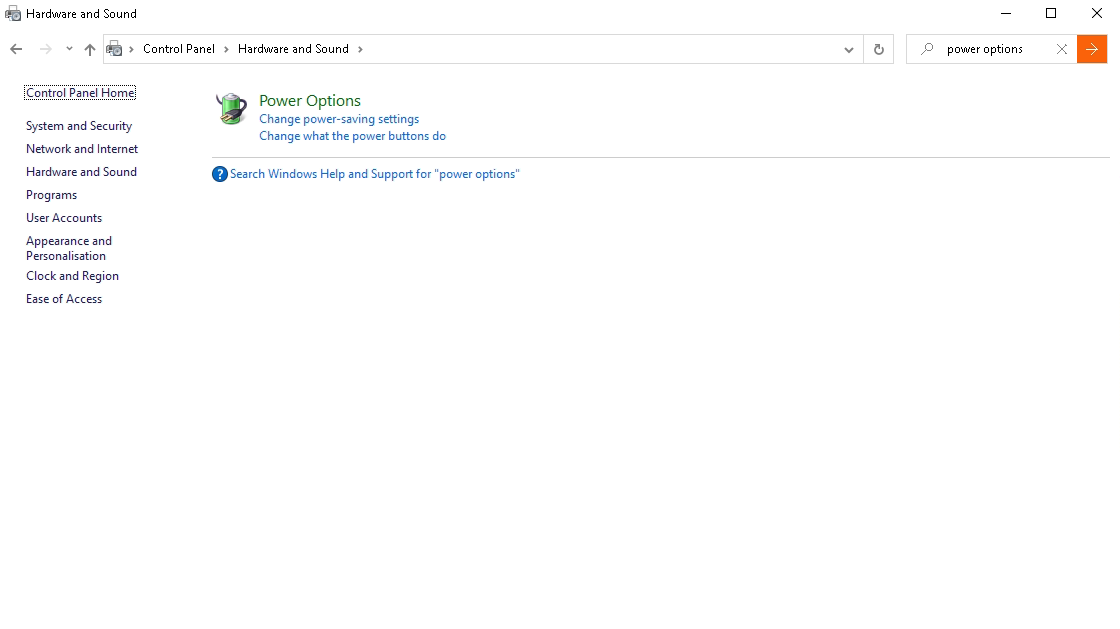The height and width of the screenshot is (629, 1120).
Task: Select Hardware and Sound breadcrumb
Action: point(293,49)
